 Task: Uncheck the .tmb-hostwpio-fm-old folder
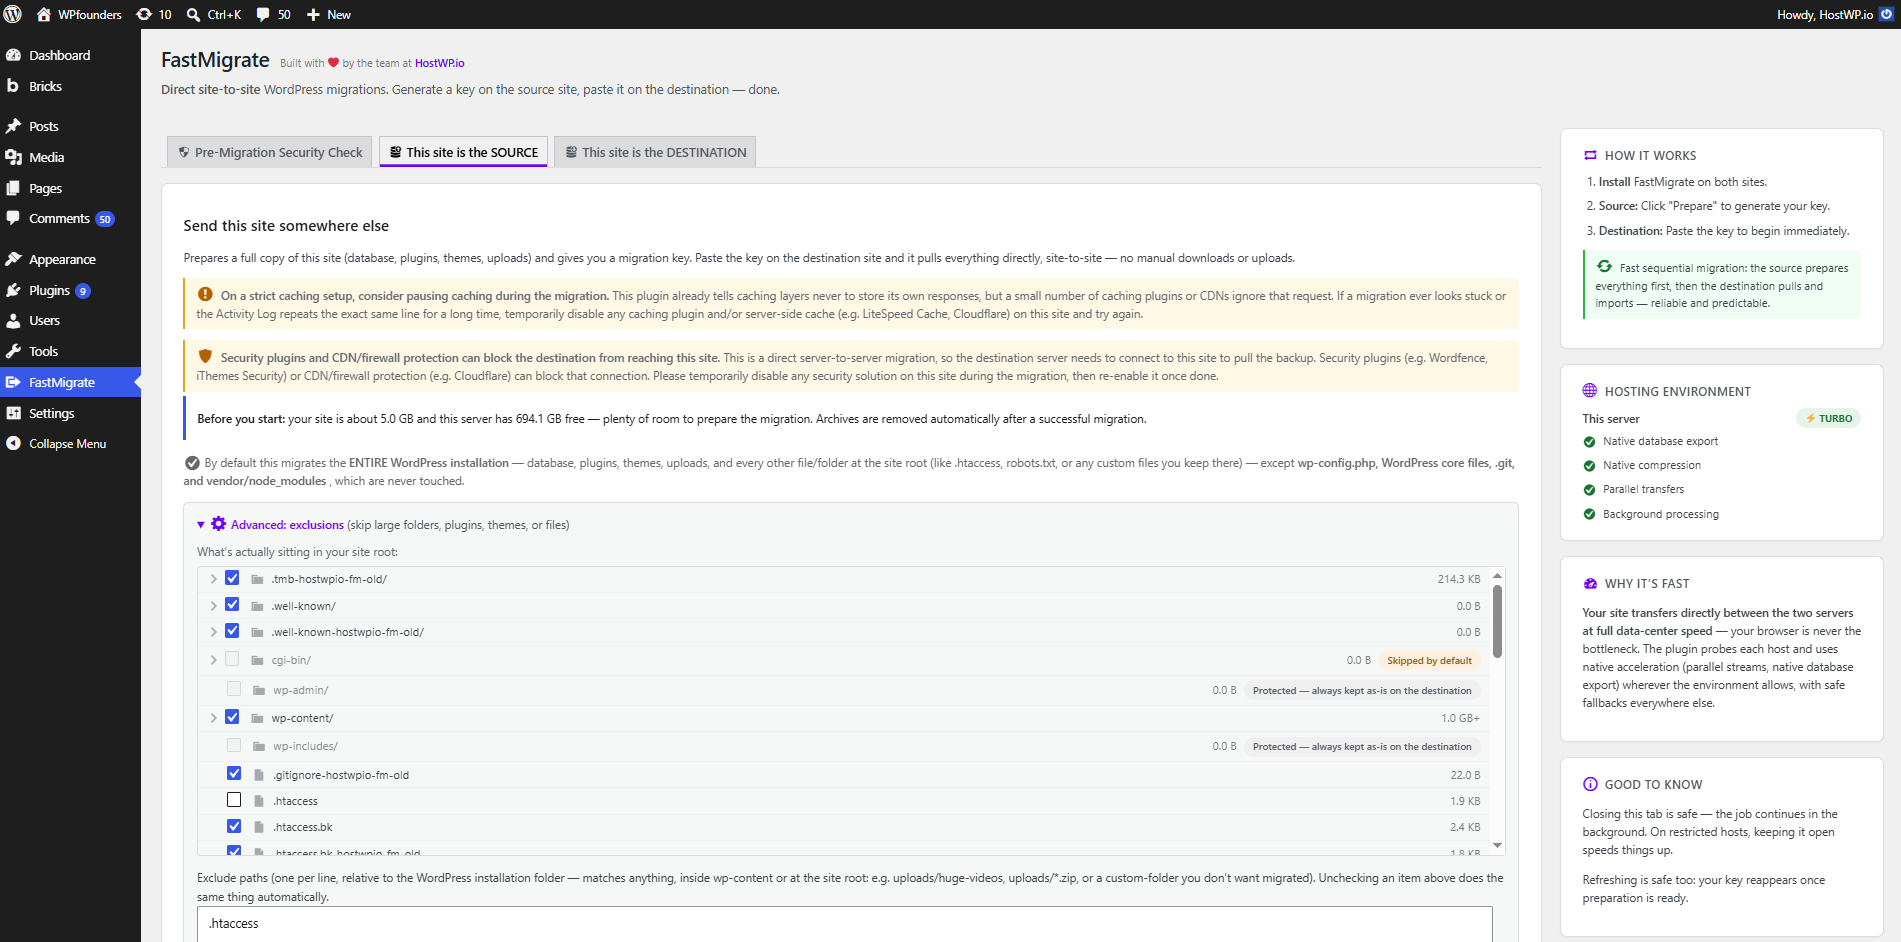232,578
